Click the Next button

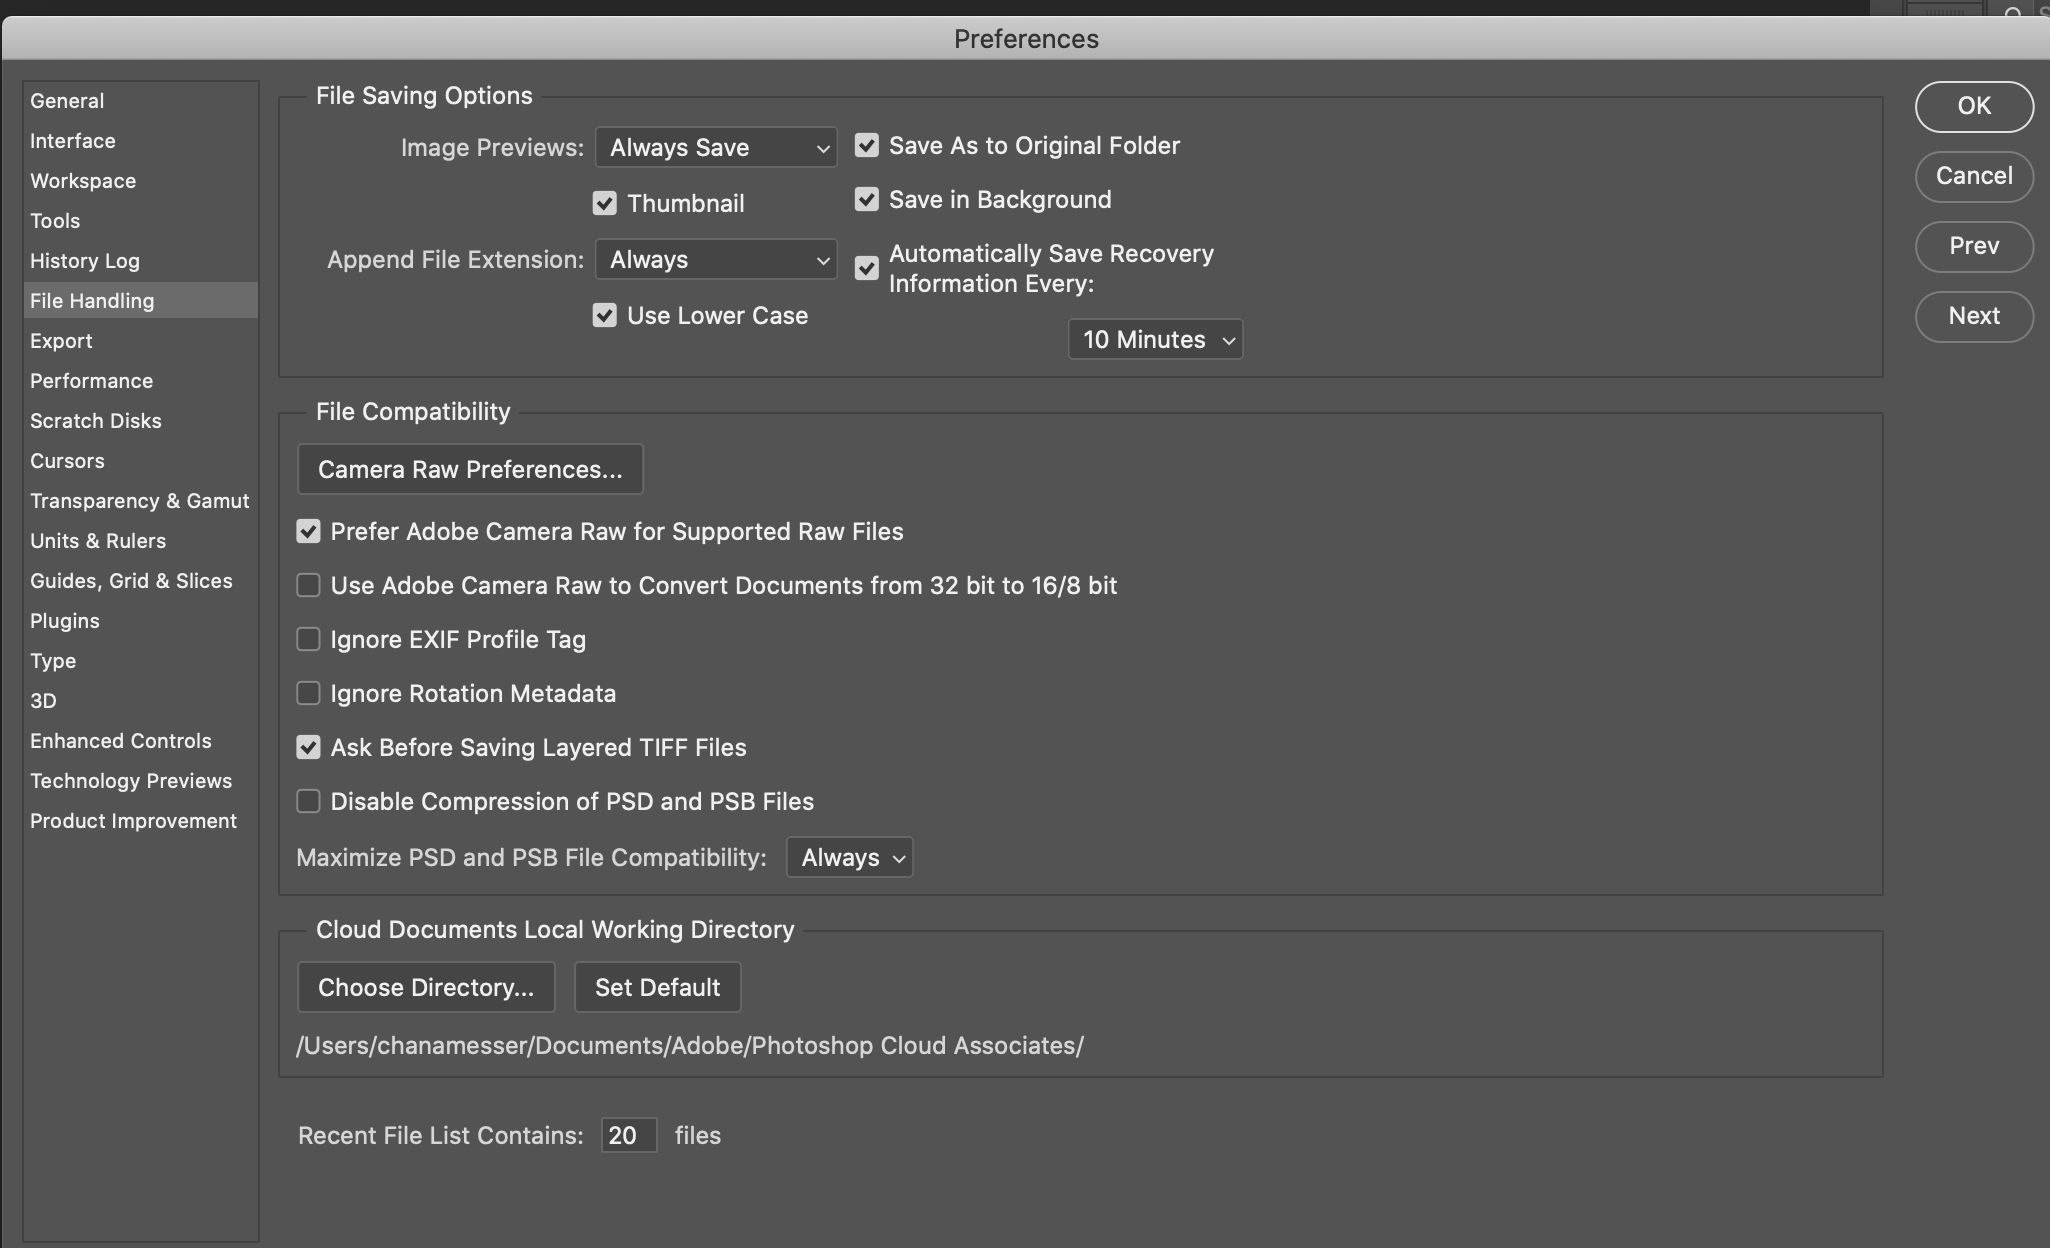1973,316
